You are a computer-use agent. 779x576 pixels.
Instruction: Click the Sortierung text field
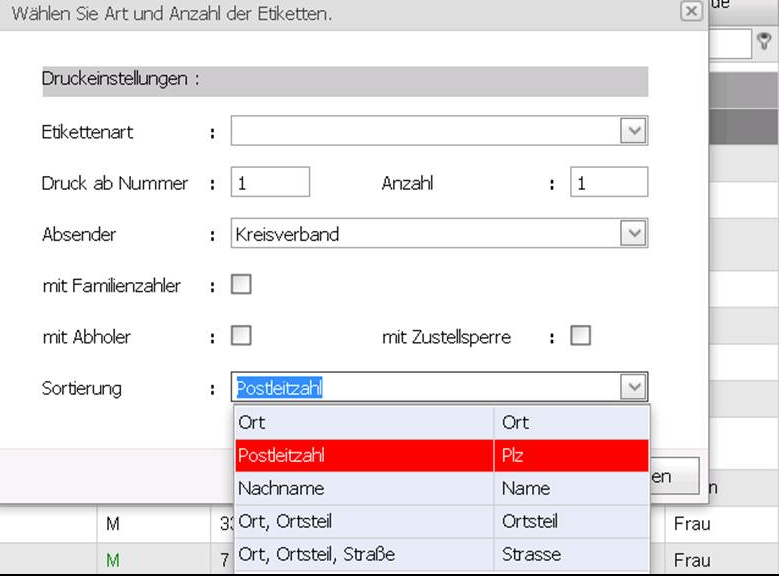[426, 387]
